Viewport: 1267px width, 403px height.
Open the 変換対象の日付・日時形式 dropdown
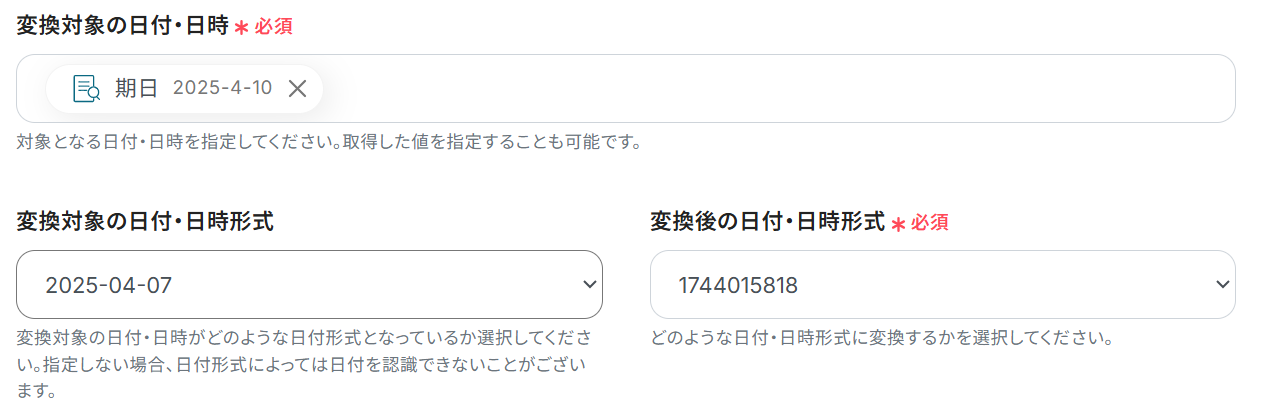pos(309,285)
